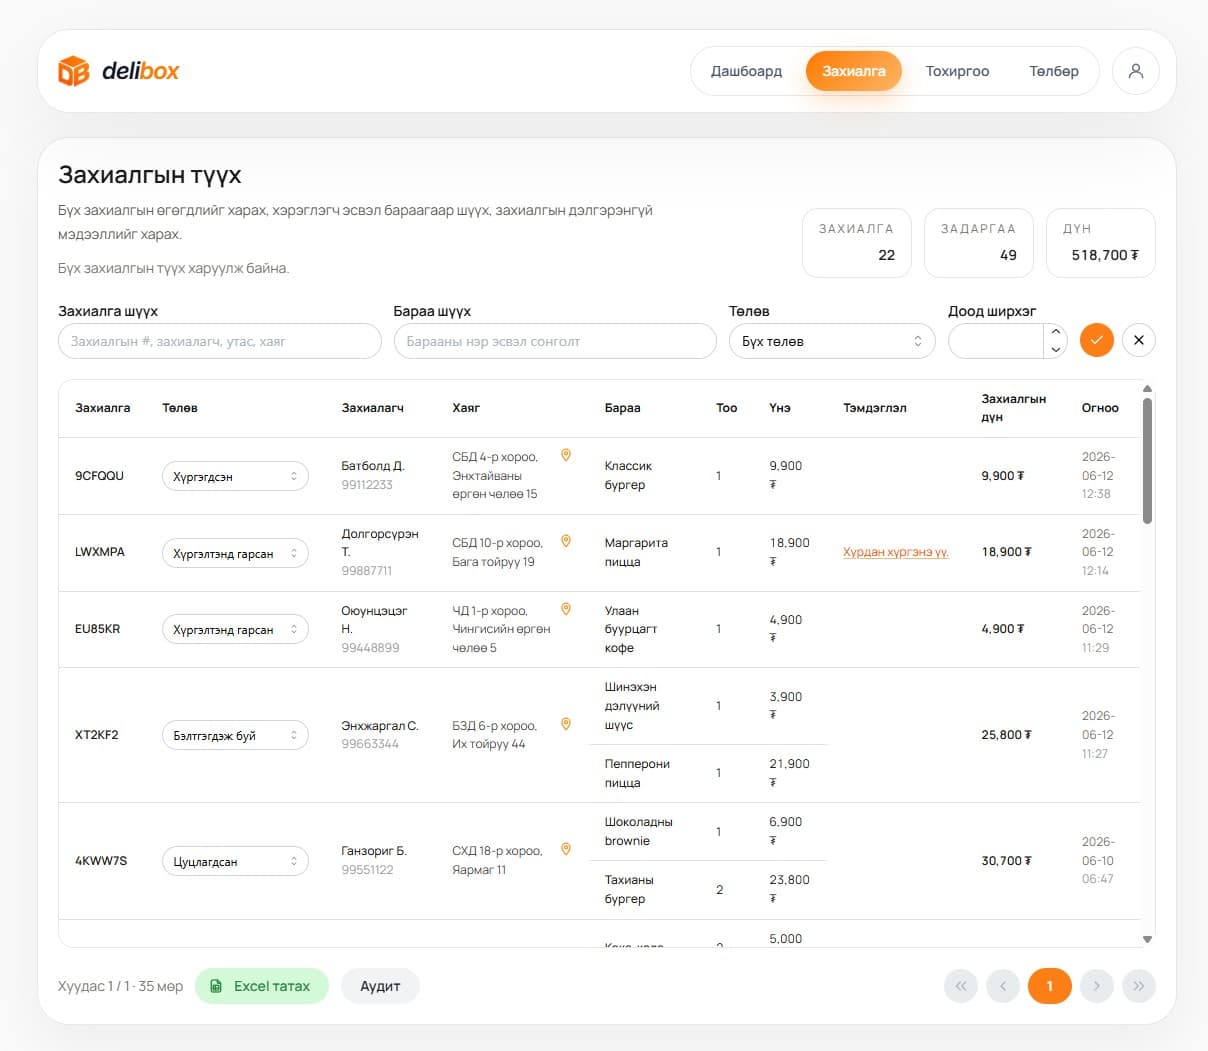
Task: Click order ID XT2KF2
Action: tap(97, 735)
